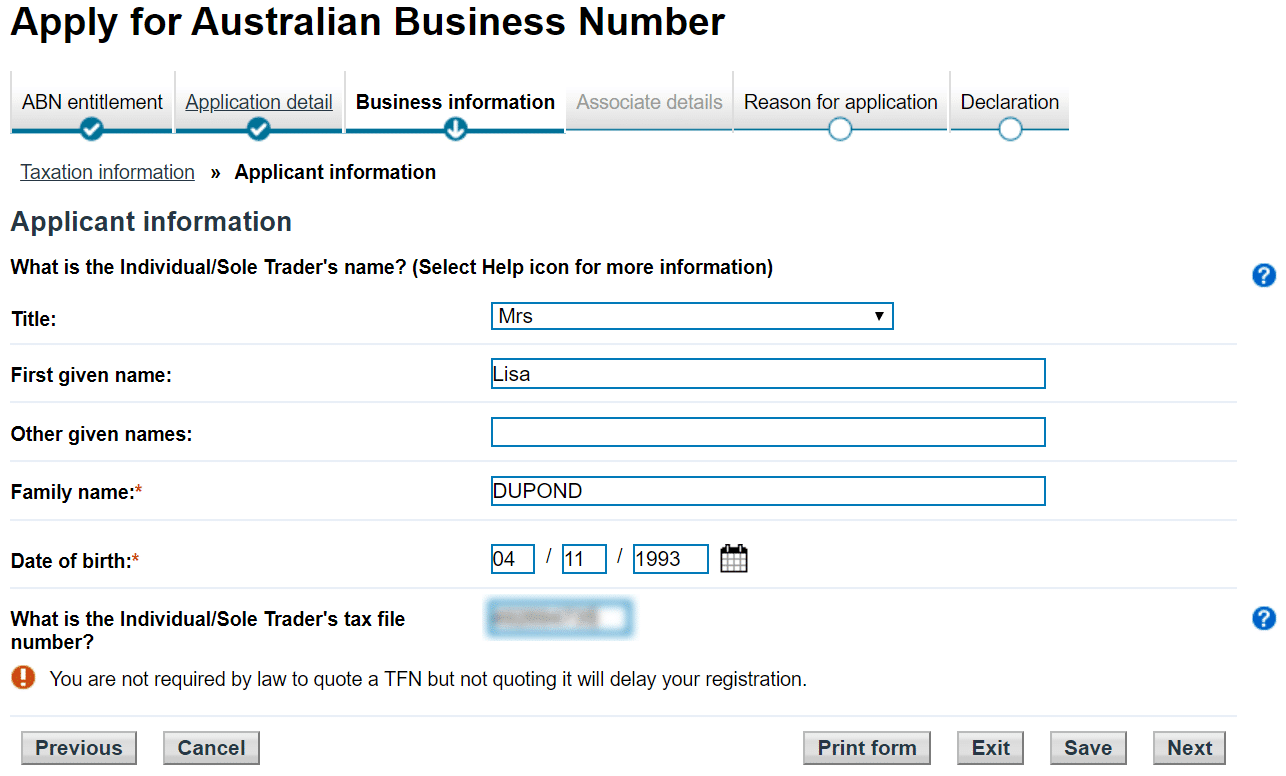Click the down-arrow circle under Business information

pyautogui.click(x=455, y=129)
